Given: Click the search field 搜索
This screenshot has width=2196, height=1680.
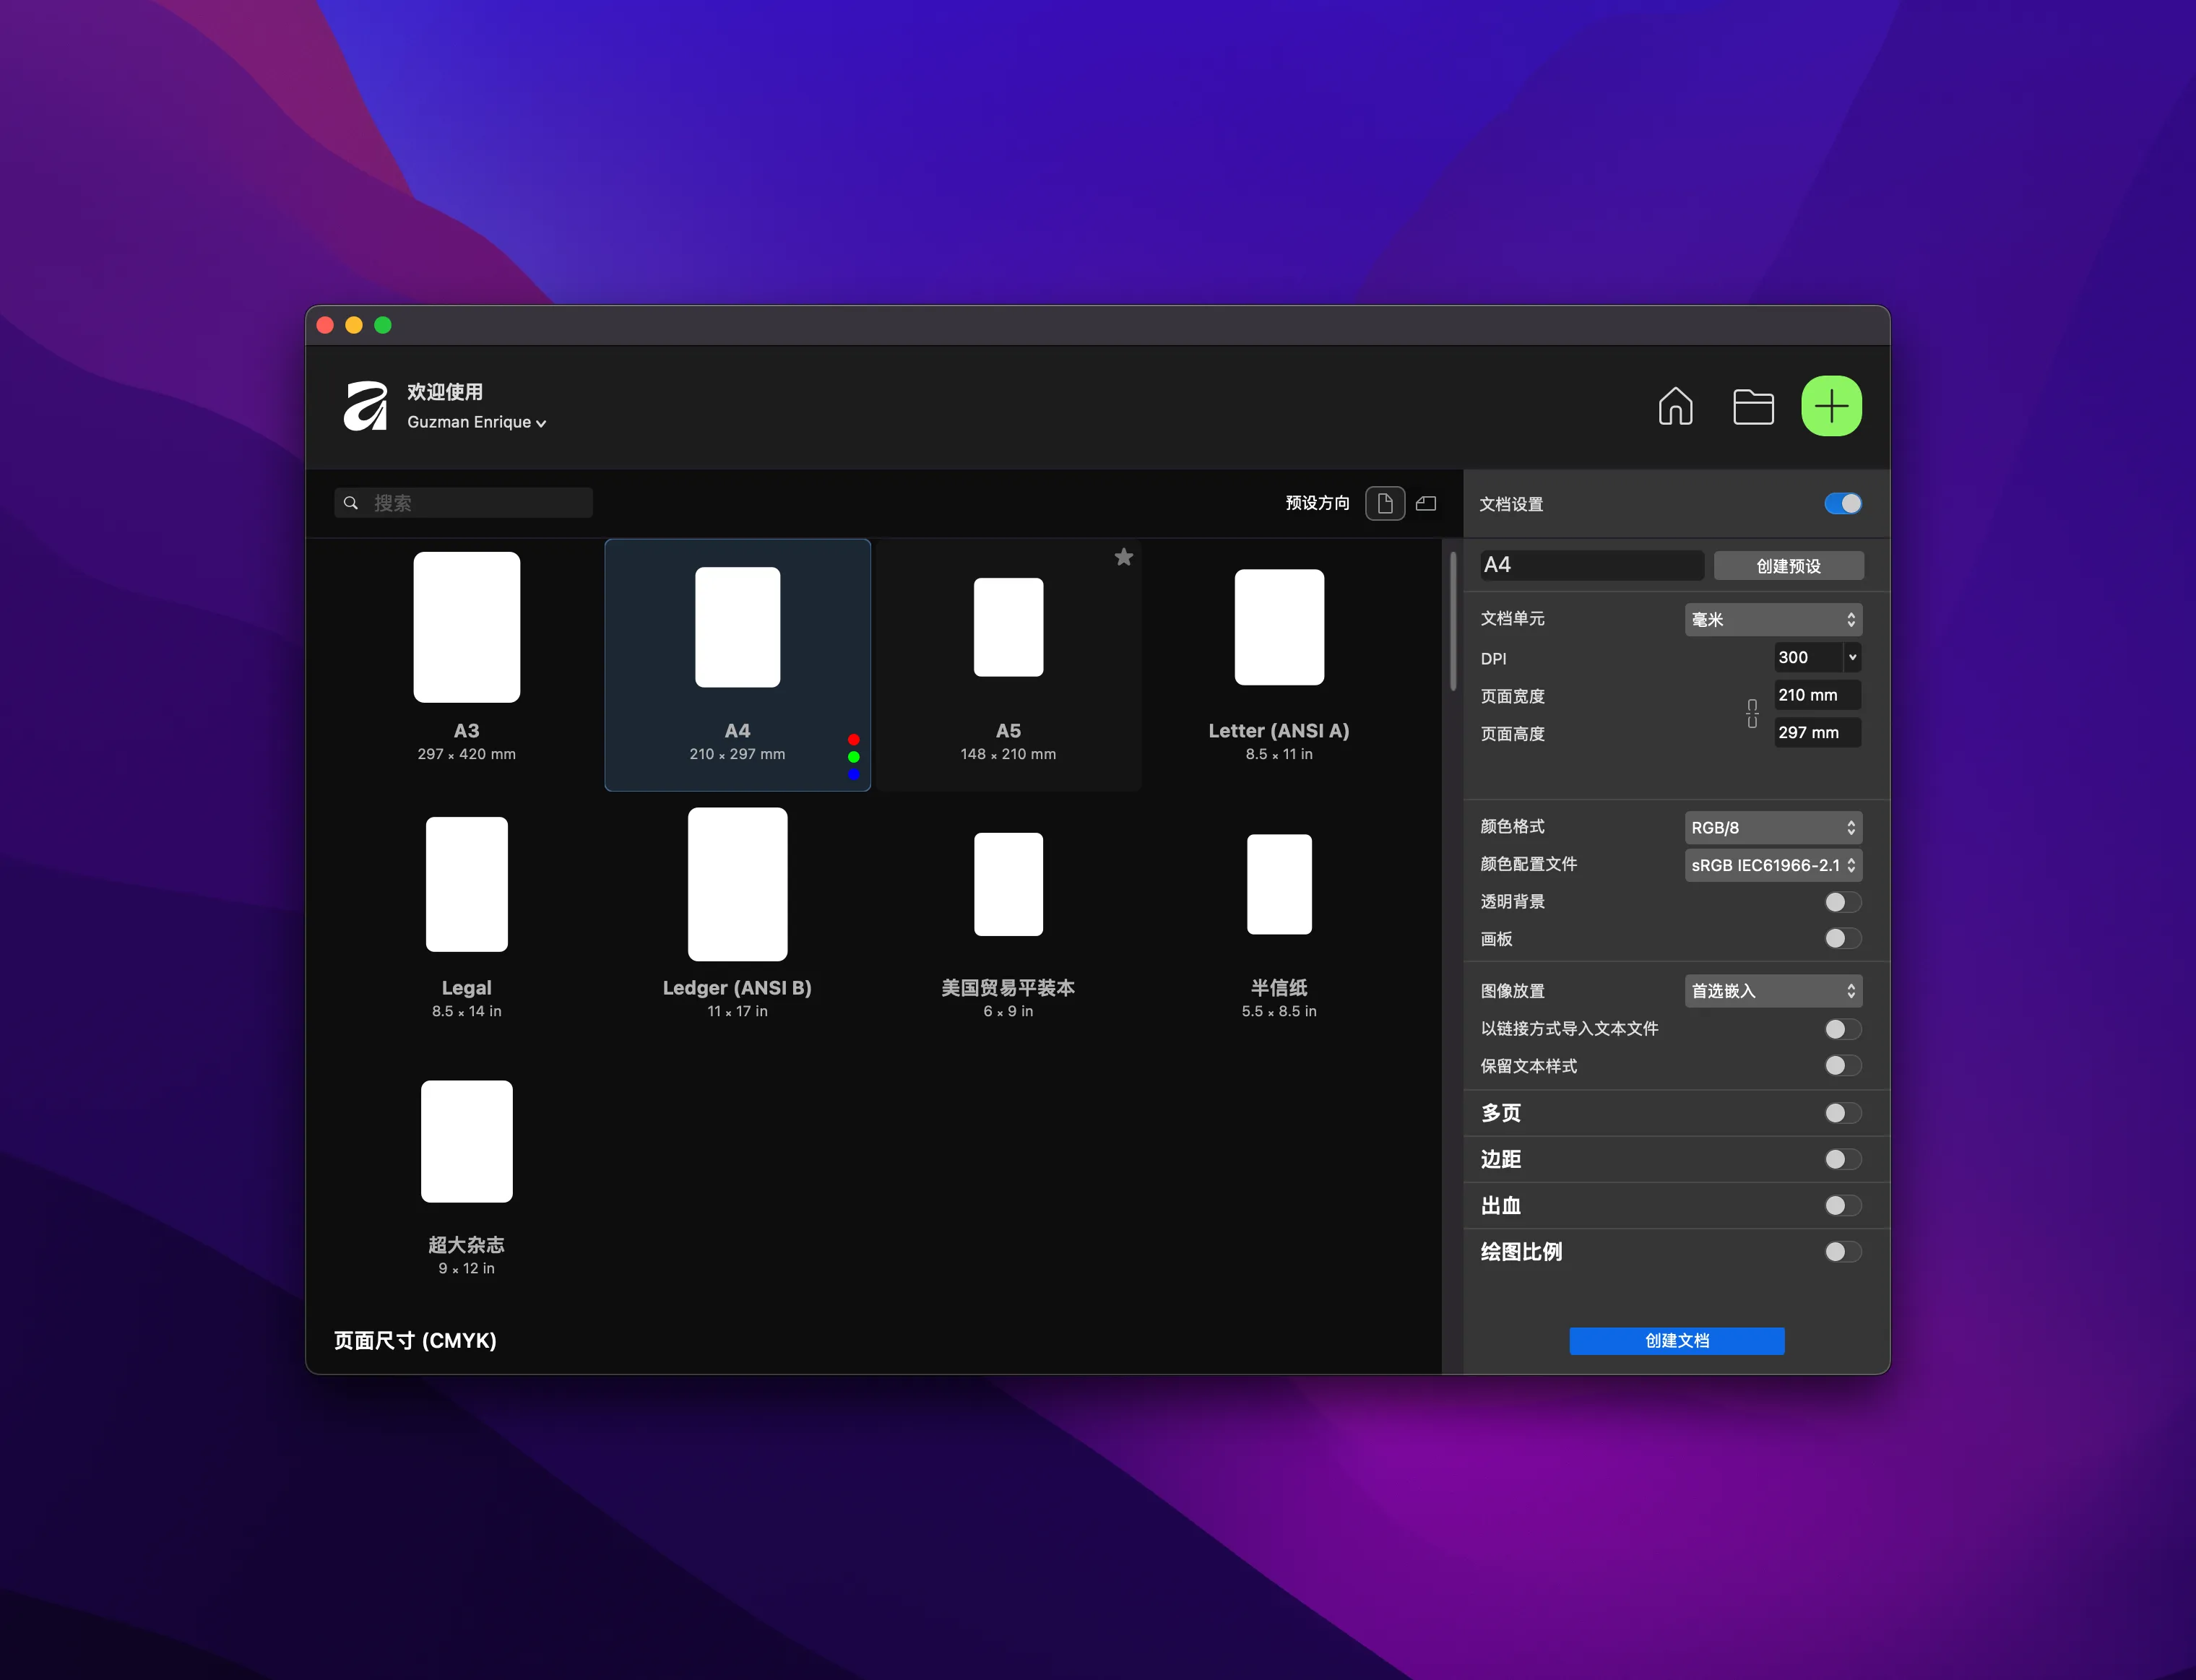Looking at the screenshot, I should pyautogui.click(x=463, y=503).
